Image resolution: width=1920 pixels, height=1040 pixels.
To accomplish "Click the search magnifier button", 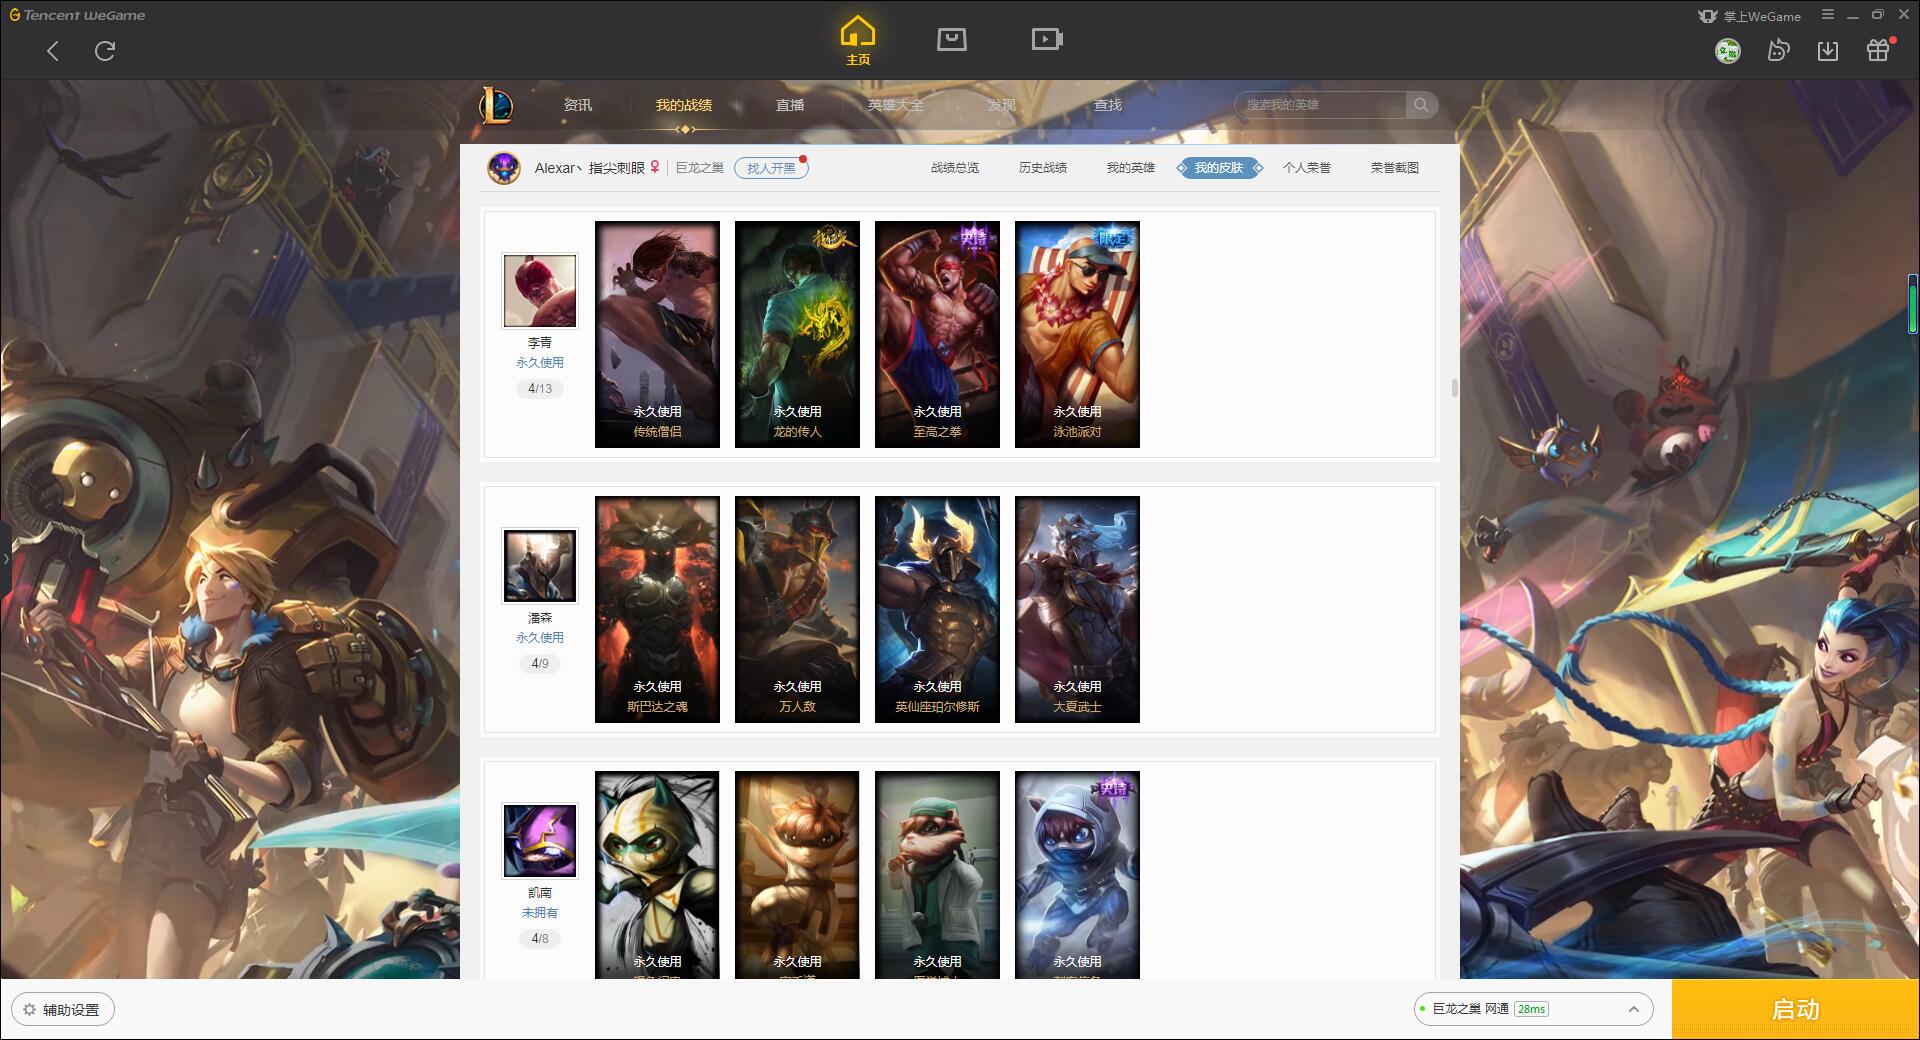I will pos(1421,105).
